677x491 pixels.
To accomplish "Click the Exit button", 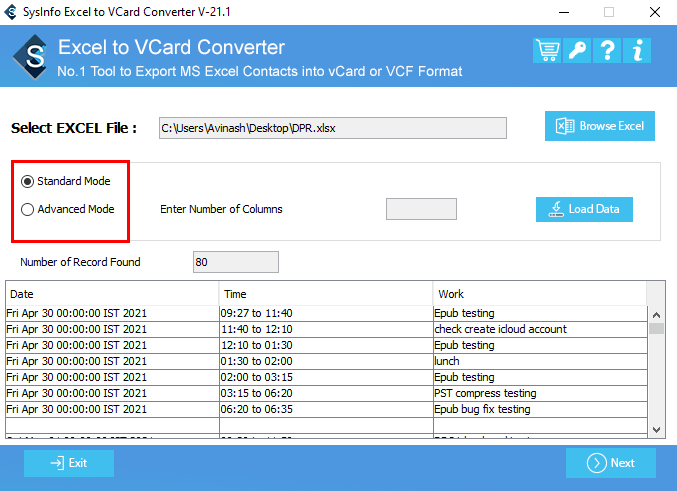I will pos(69,463).
